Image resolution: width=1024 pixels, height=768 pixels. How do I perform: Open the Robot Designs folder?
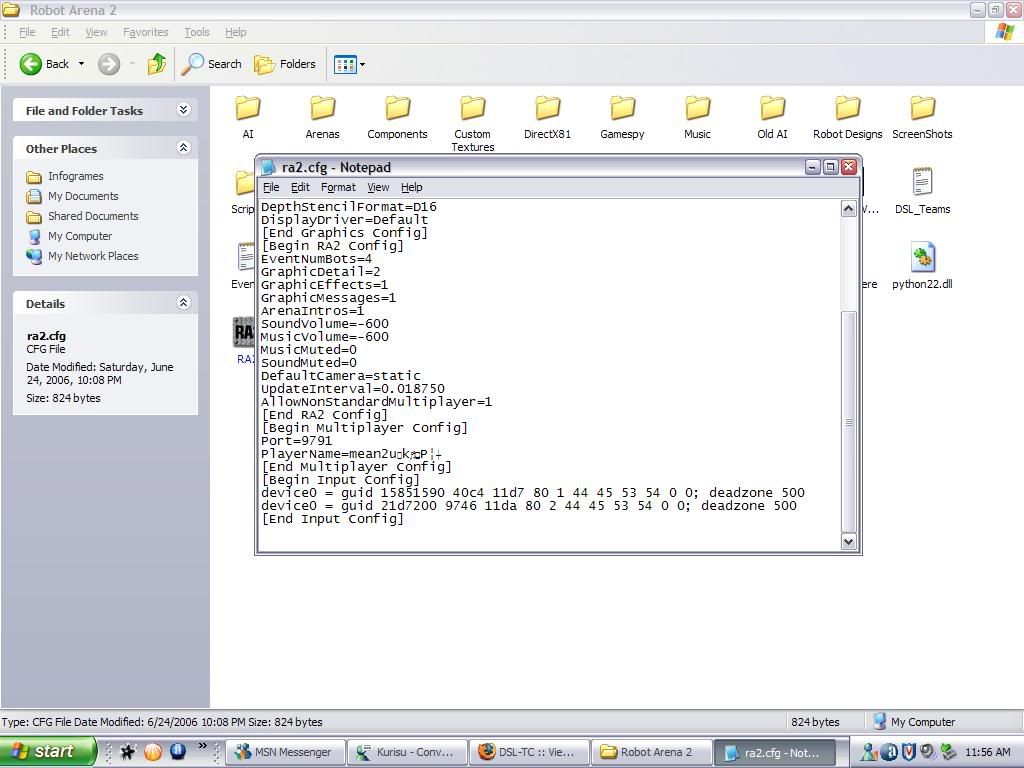point(847,118)
